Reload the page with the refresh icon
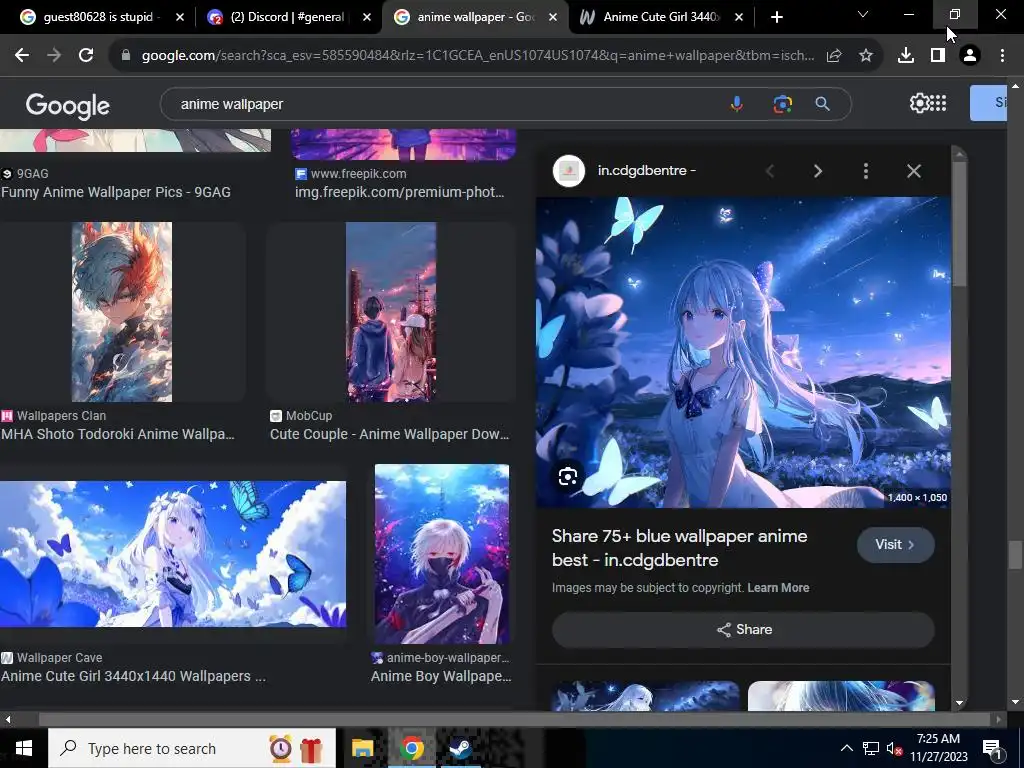 (x=86, y=56)
